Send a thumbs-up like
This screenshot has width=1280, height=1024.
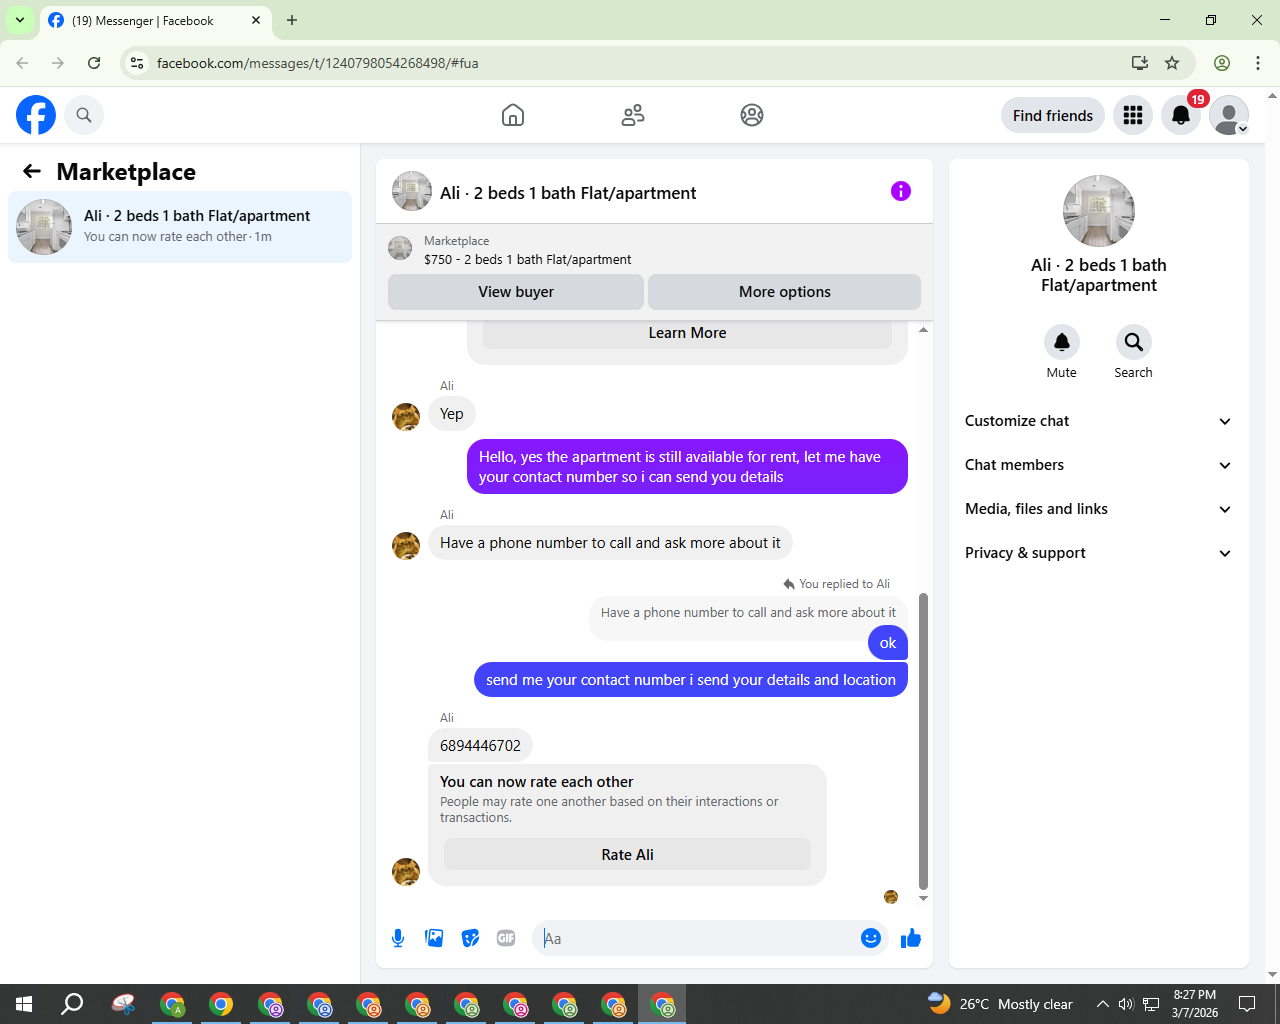pyautogui.click(x=911, y=938)
